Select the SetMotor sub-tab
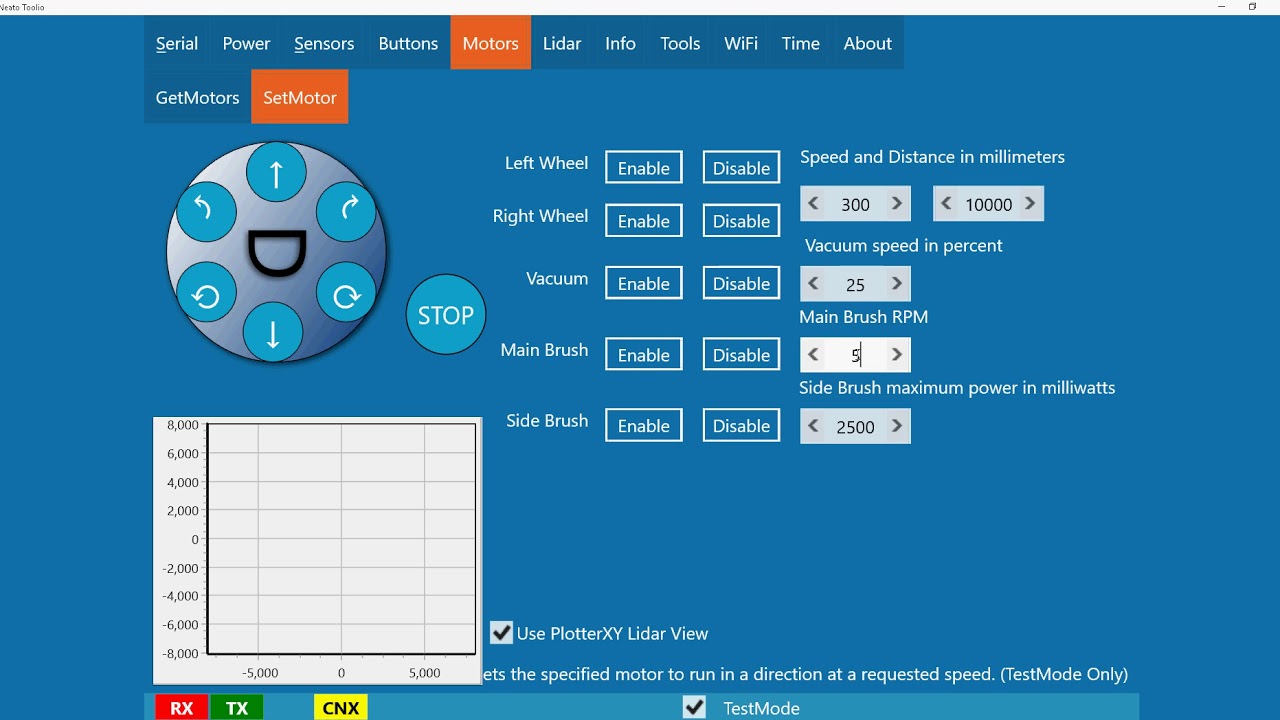 300,97
